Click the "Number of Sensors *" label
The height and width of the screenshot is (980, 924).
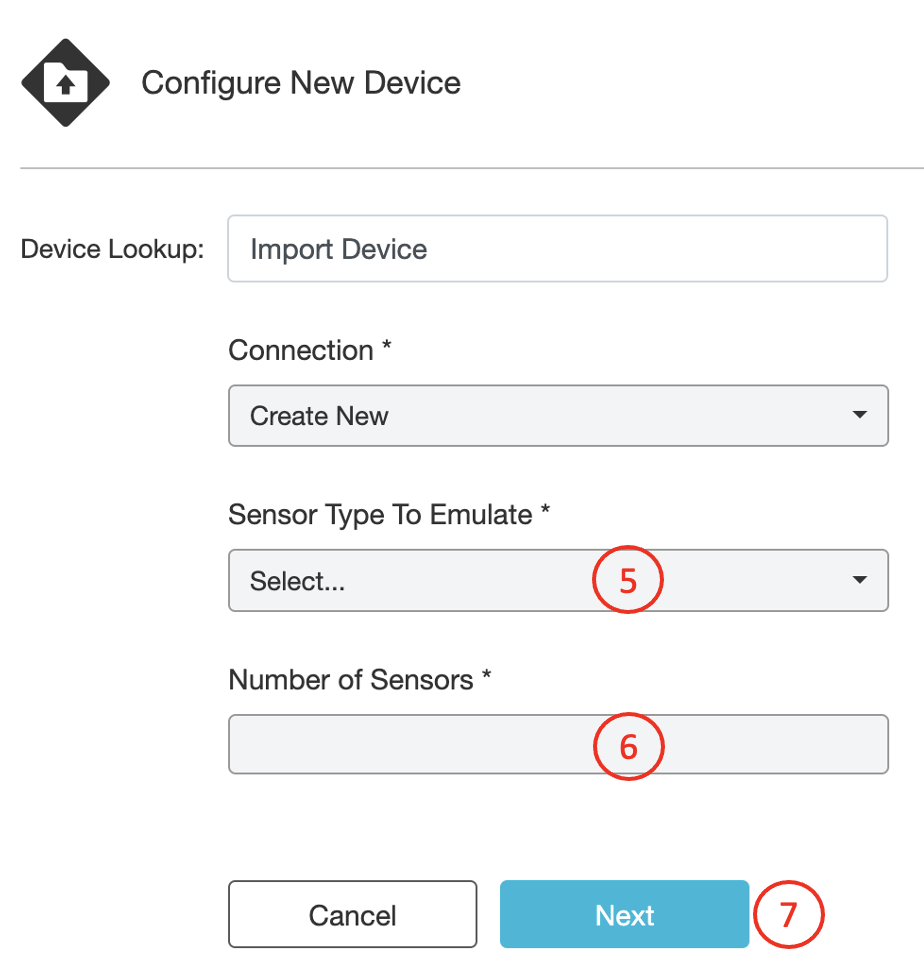(360, 680)
